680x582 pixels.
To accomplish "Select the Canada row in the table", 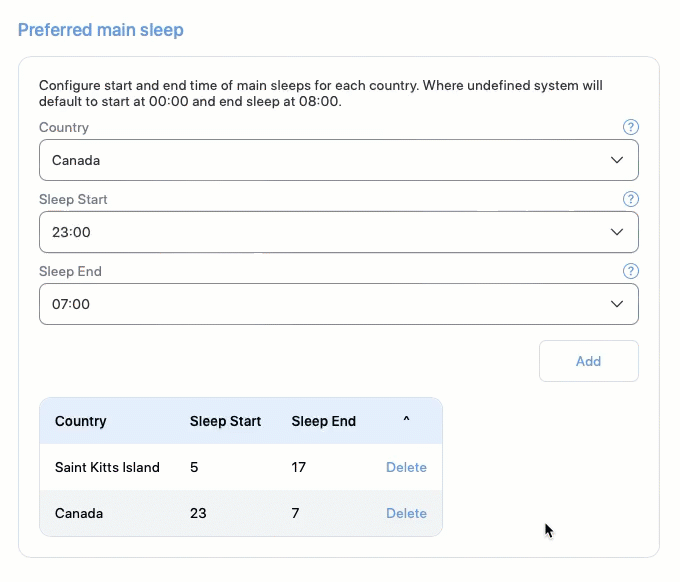I will click(241, 513).
